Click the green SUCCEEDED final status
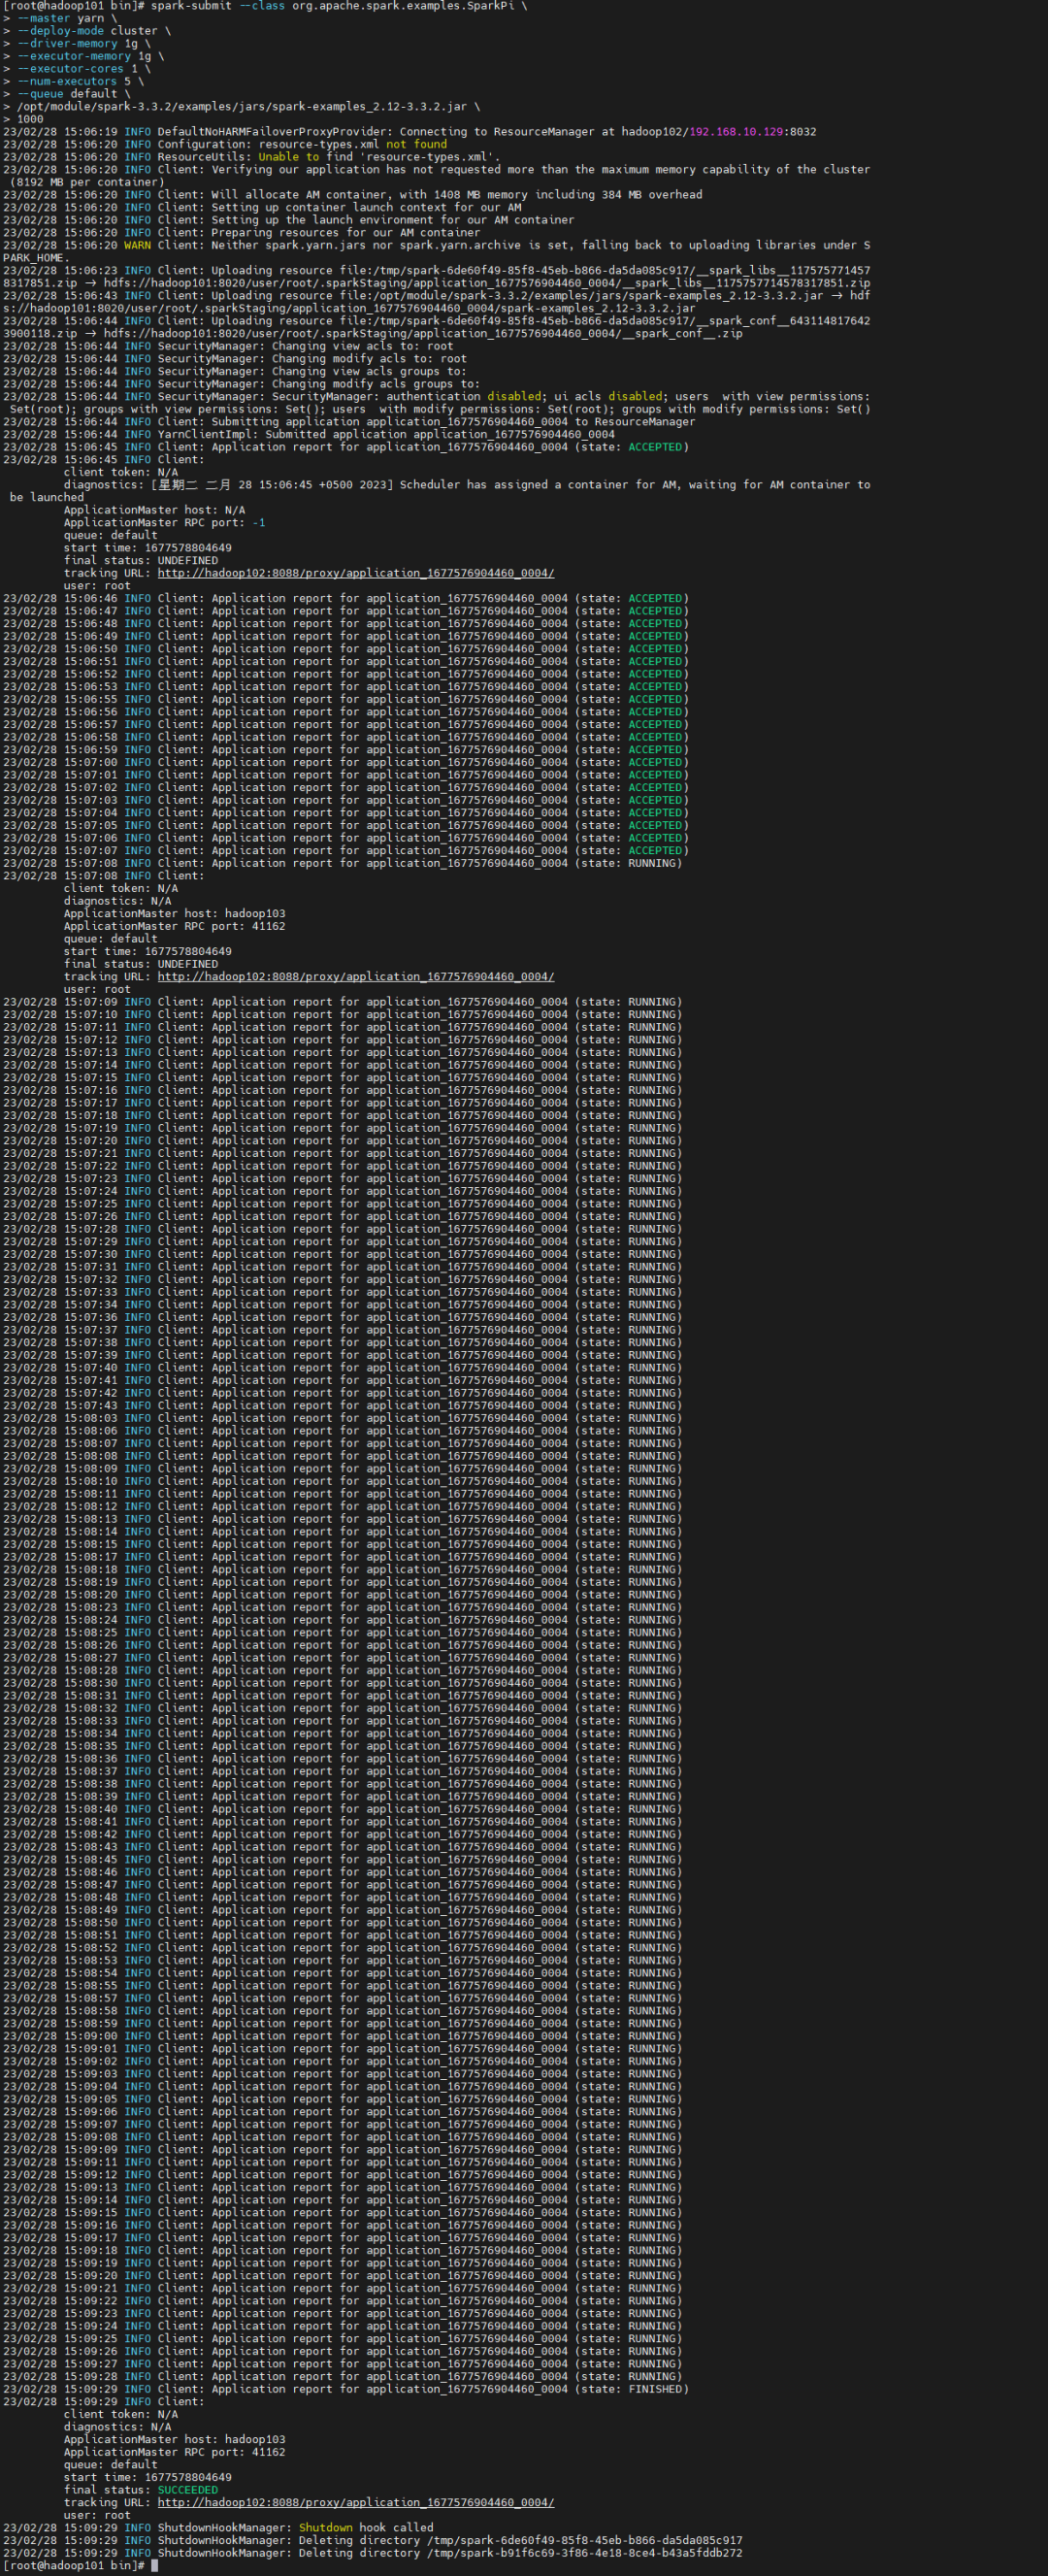 (187, 2490)
